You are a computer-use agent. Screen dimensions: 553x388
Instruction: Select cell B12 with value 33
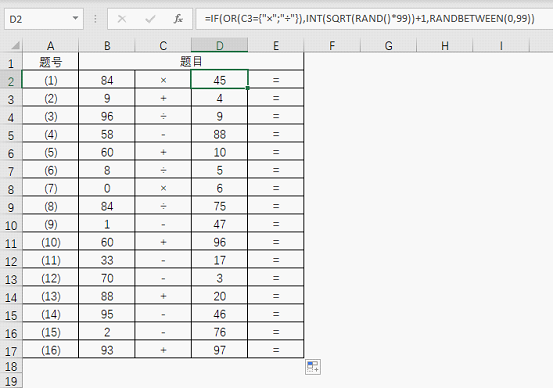pos(107,260)
